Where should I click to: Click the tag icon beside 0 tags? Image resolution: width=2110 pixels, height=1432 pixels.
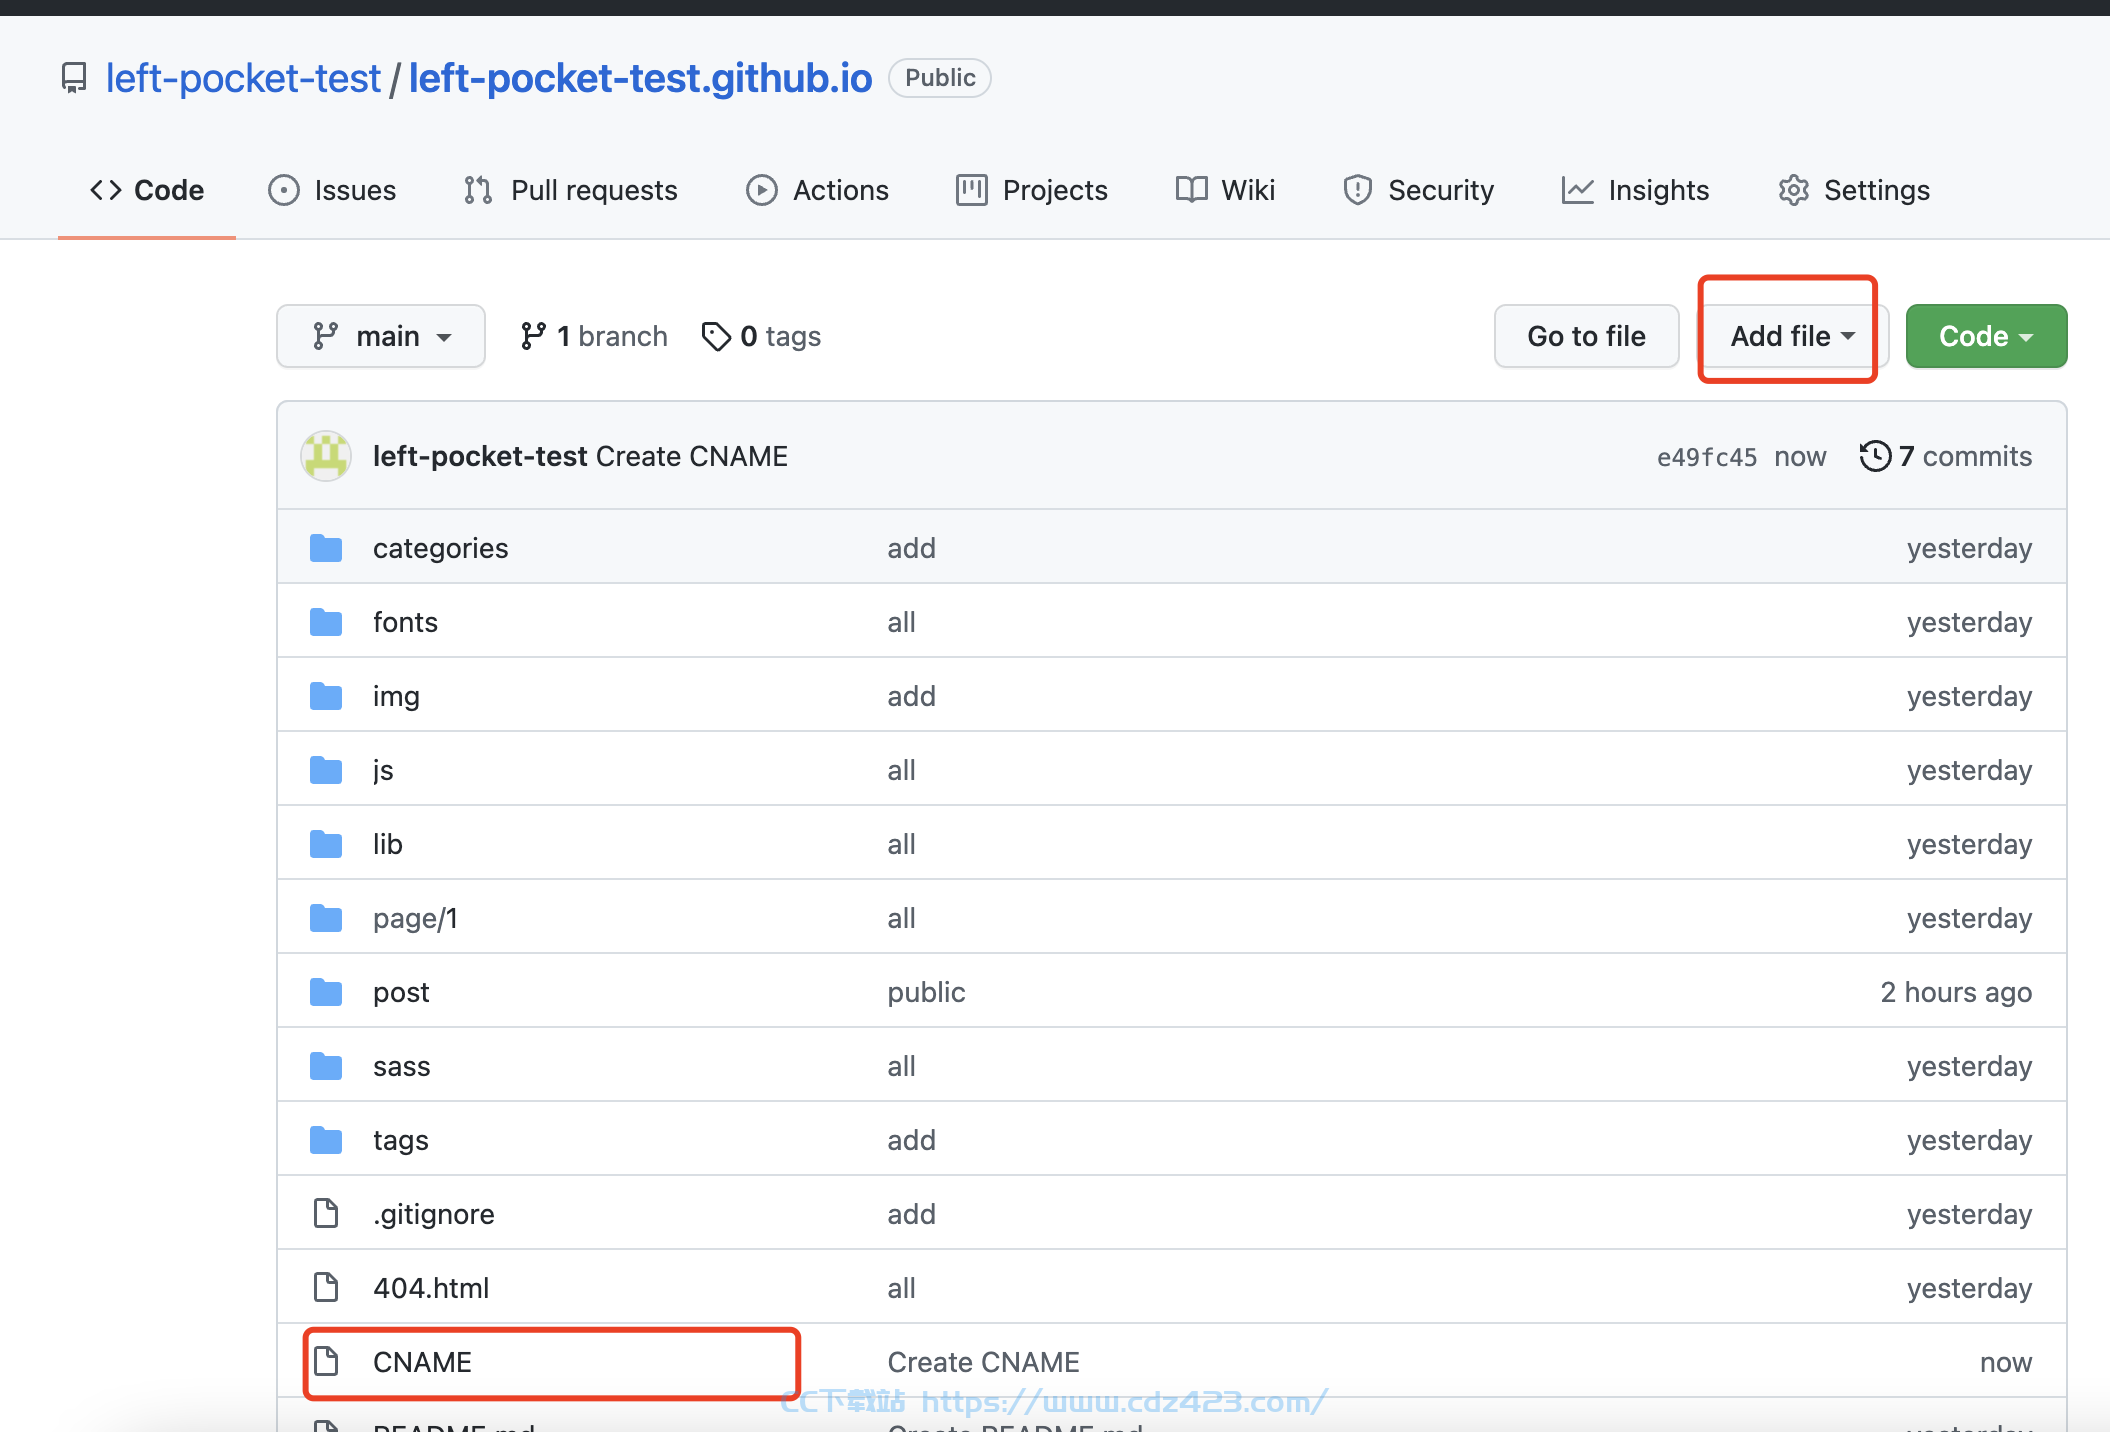click(x=716, y=337)
